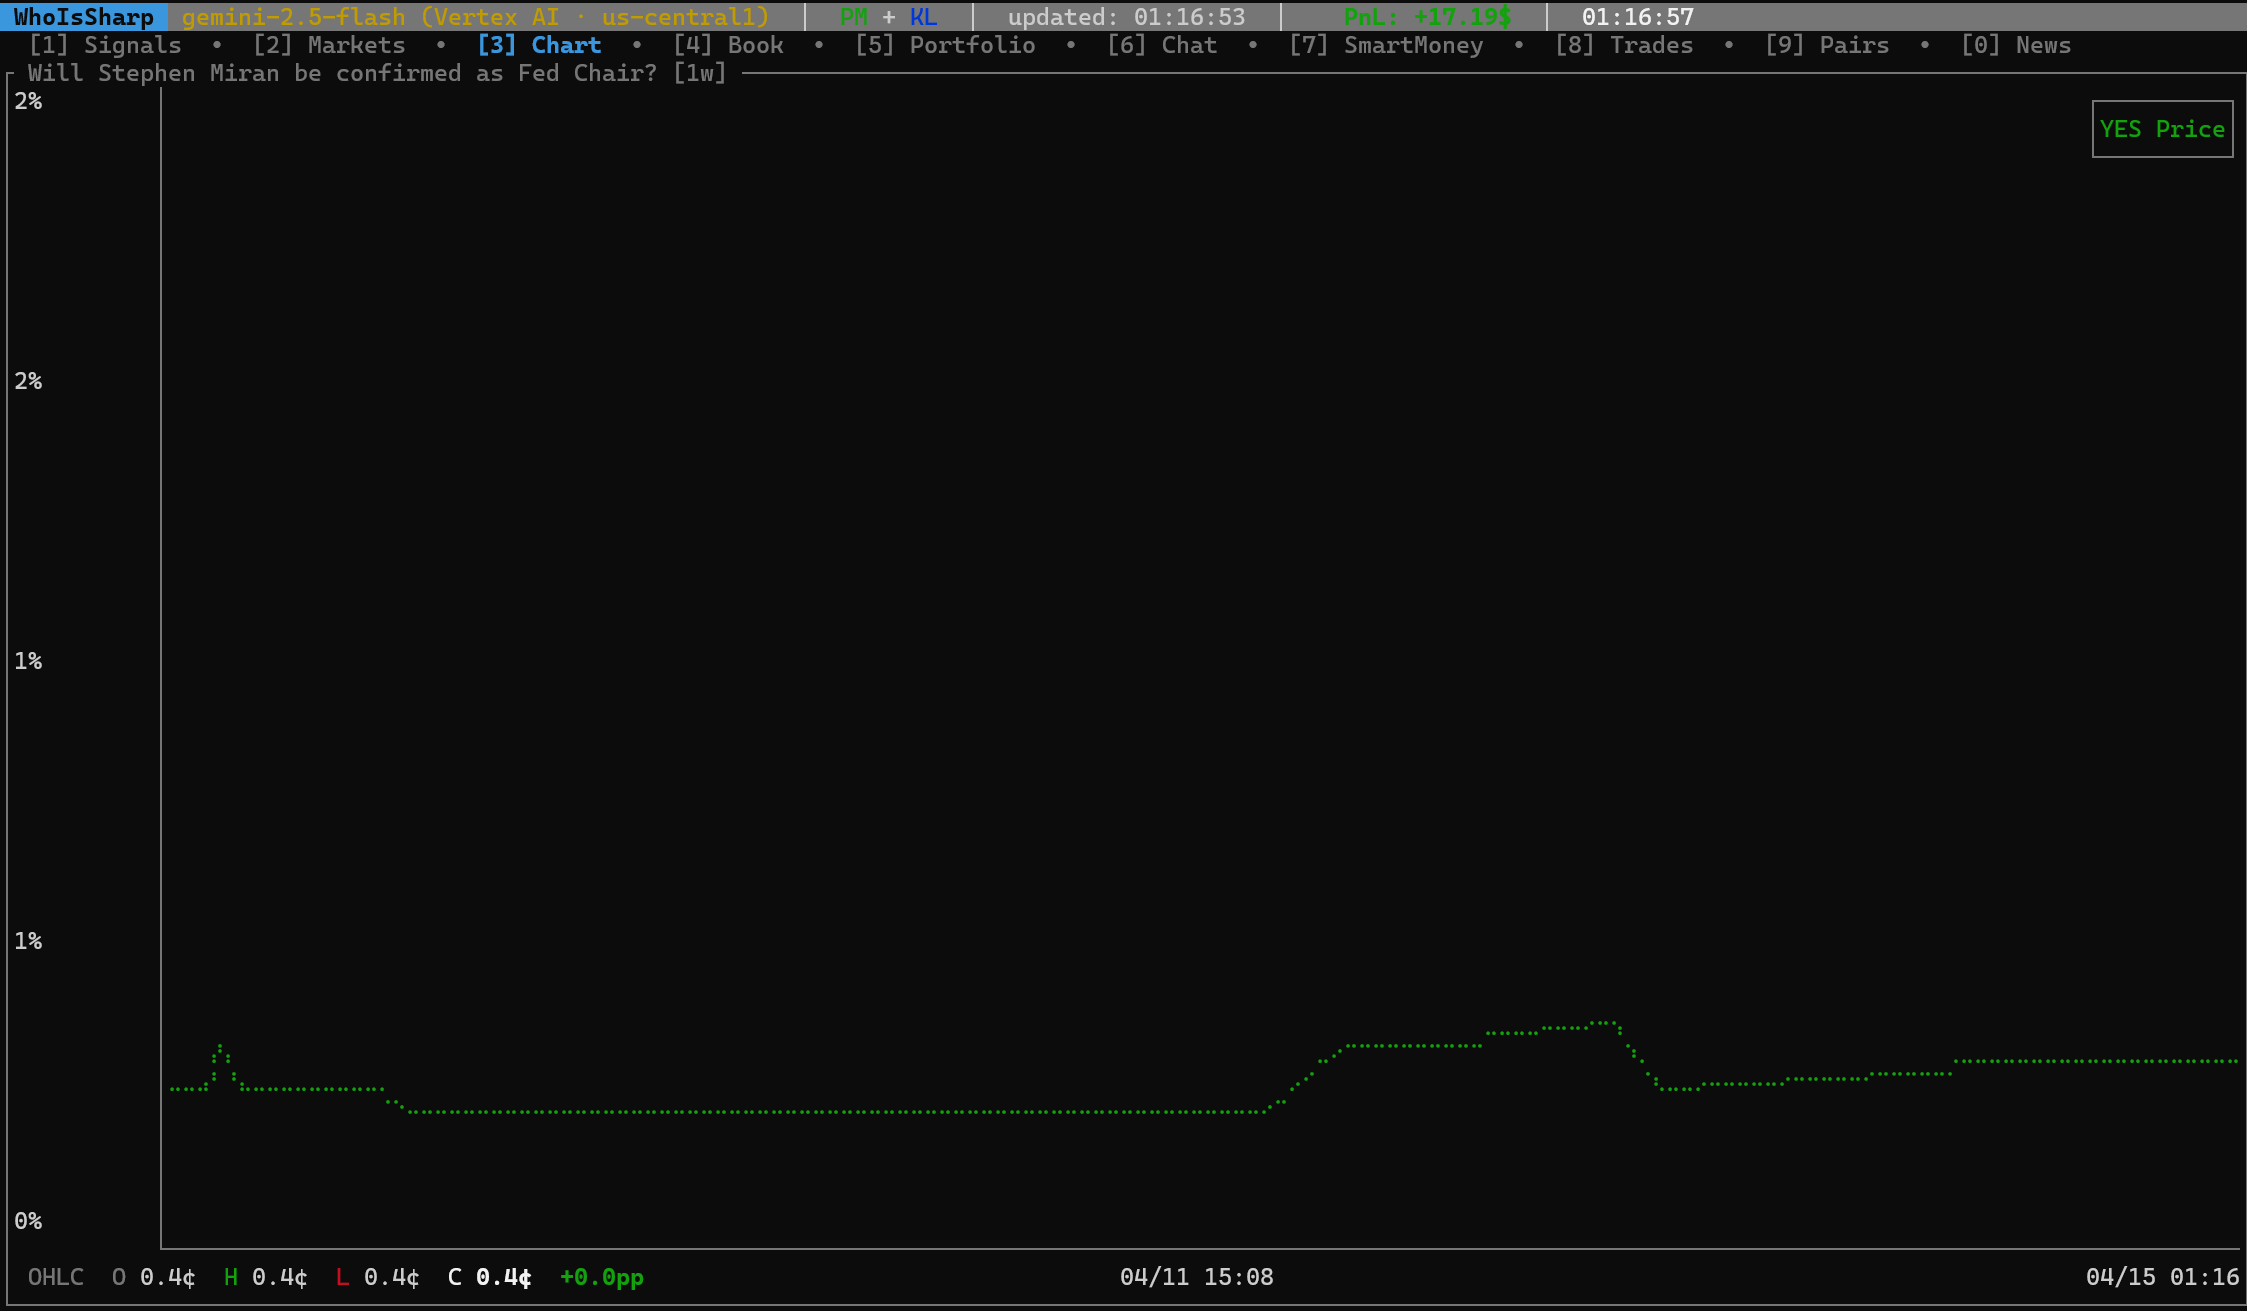This screenshot has width=2247, height=1311.
Task: Click the WhoIsSharp app title
Action: tap(84, 17)
